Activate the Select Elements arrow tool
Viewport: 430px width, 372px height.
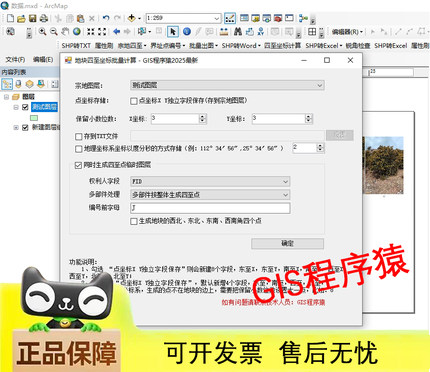click(173, 32)
